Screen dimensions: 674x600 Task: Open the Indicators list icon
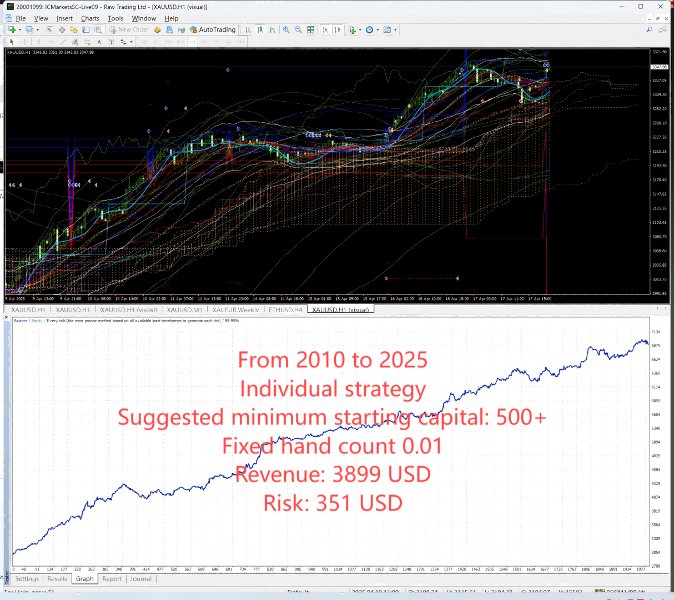[x=352, y=30]
